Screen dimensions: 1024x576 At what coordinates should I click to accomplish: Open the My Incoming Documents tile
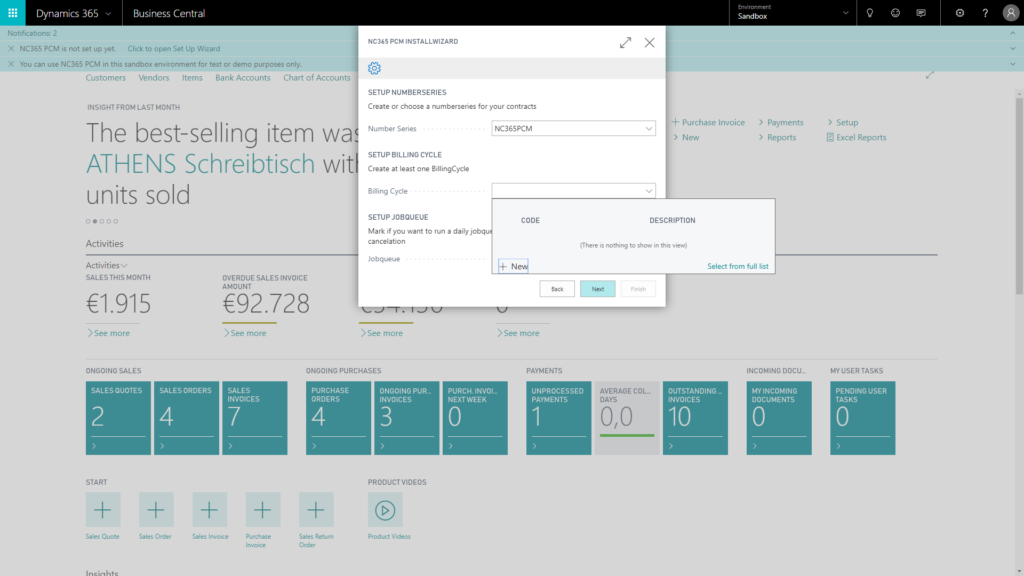click(x=779, y=418)
